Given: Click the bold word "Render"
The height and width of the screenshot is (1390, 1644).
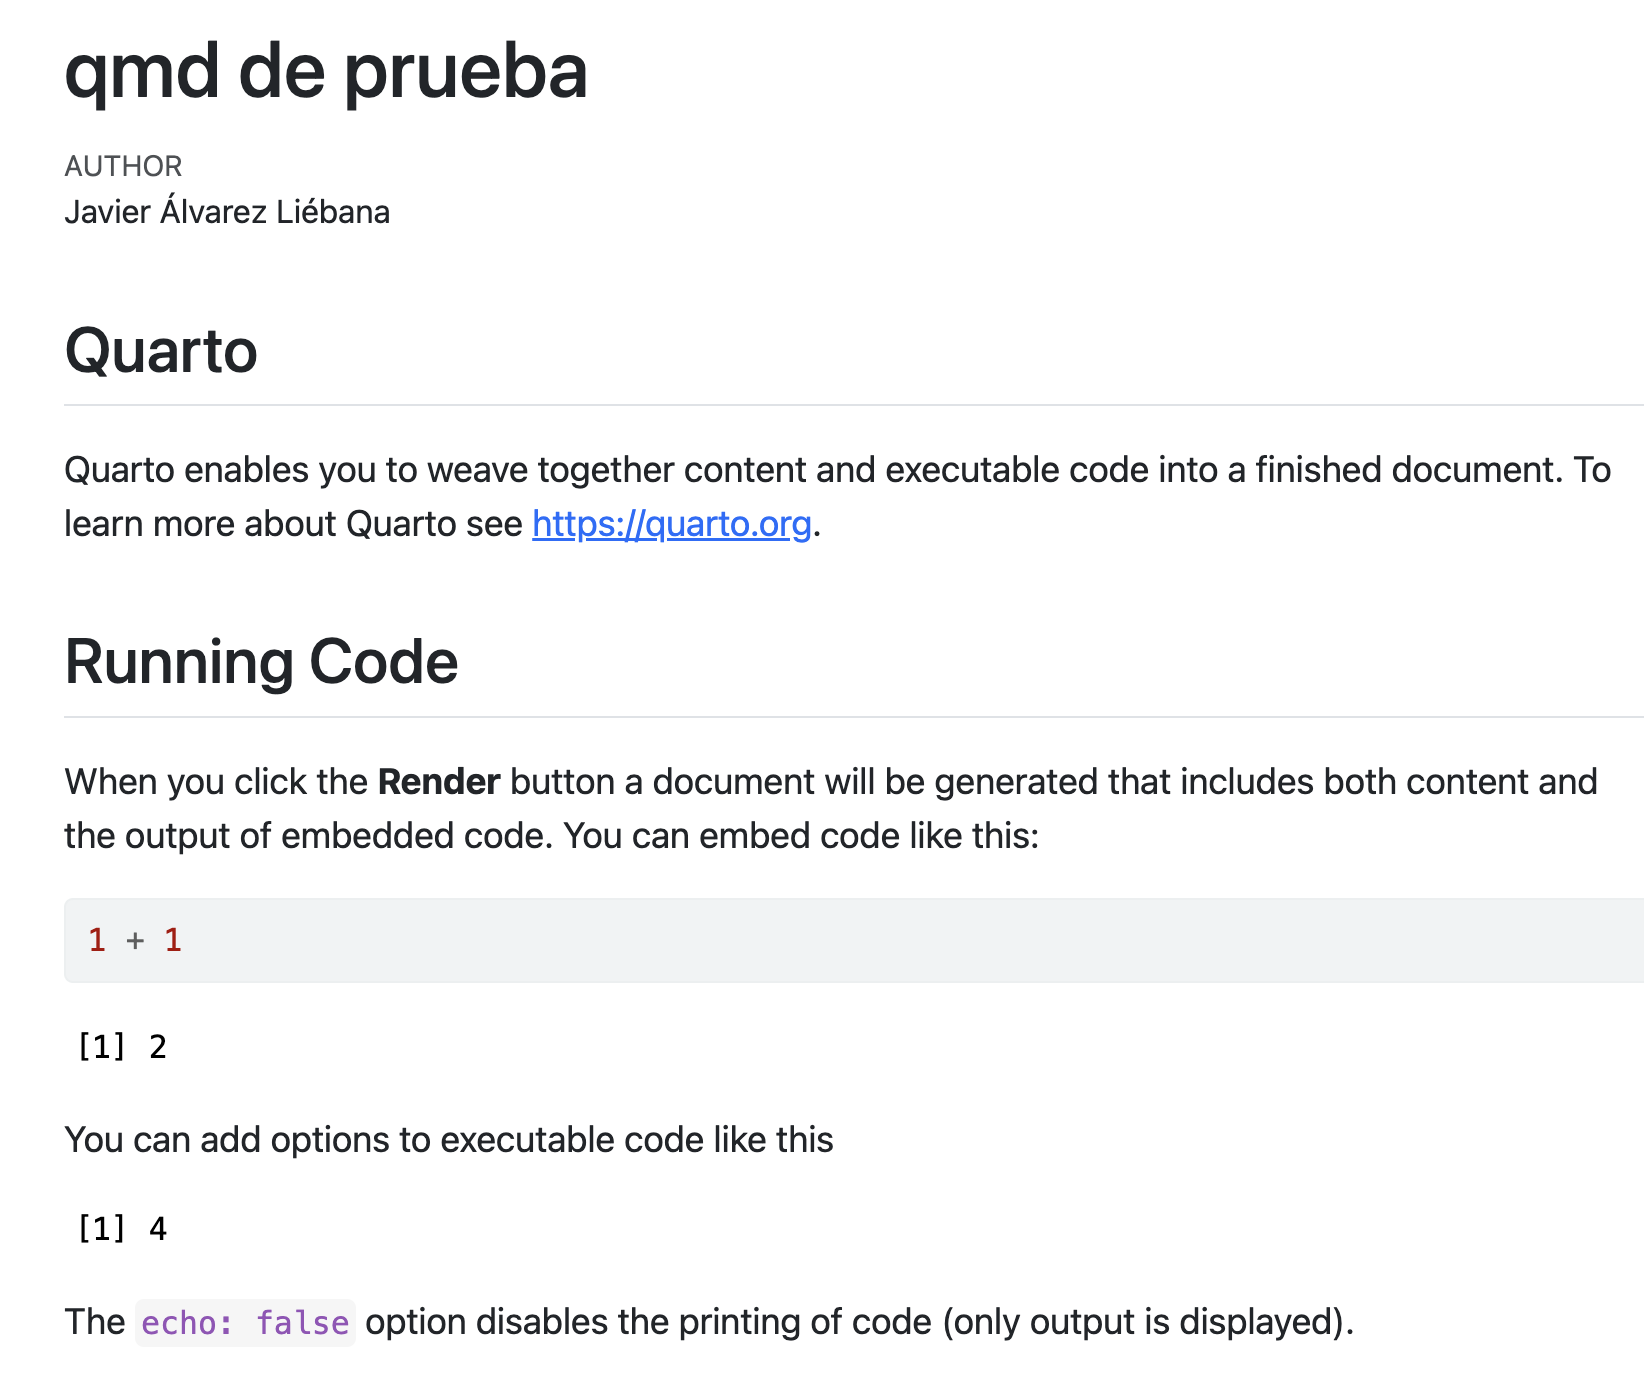Looking at the screenshot, I should click(439, 782).
